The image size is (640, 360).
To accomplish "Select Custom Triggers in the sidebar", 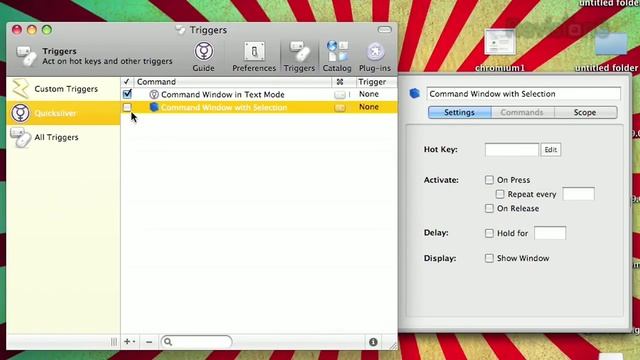I will coord(63,89).
